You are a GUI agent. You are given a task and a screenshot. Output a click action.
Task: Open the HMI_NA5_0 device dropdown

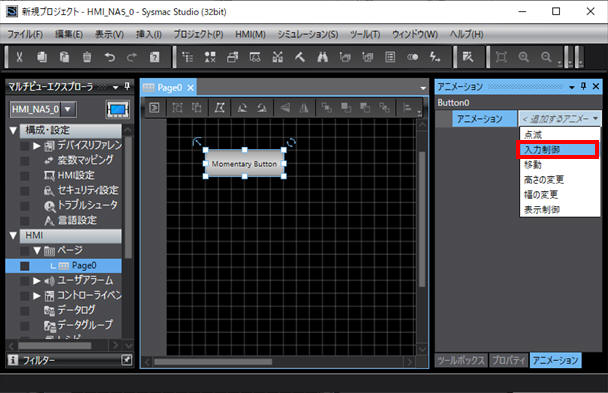click(x=68, y=109)
